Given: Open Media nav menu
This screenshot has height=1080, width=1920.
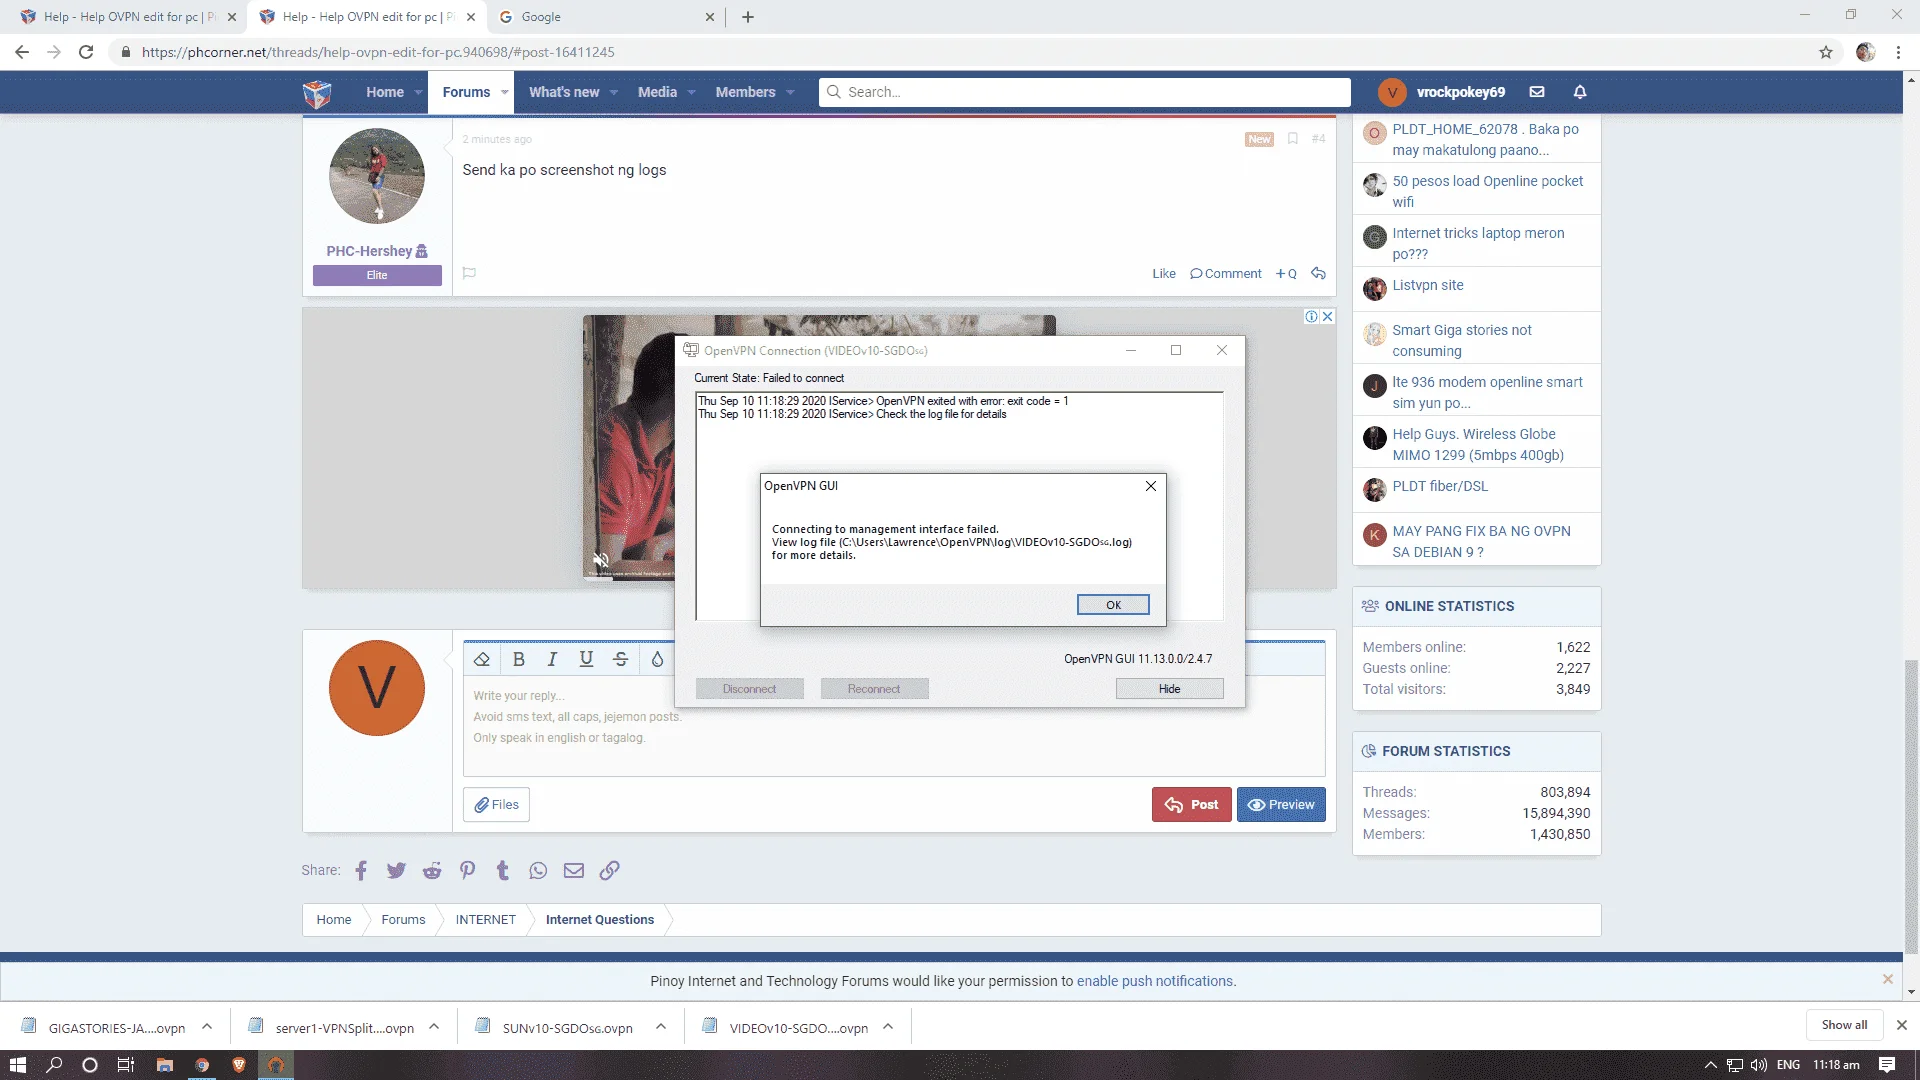Looking at the screenshot, I should tap(657, 92).
